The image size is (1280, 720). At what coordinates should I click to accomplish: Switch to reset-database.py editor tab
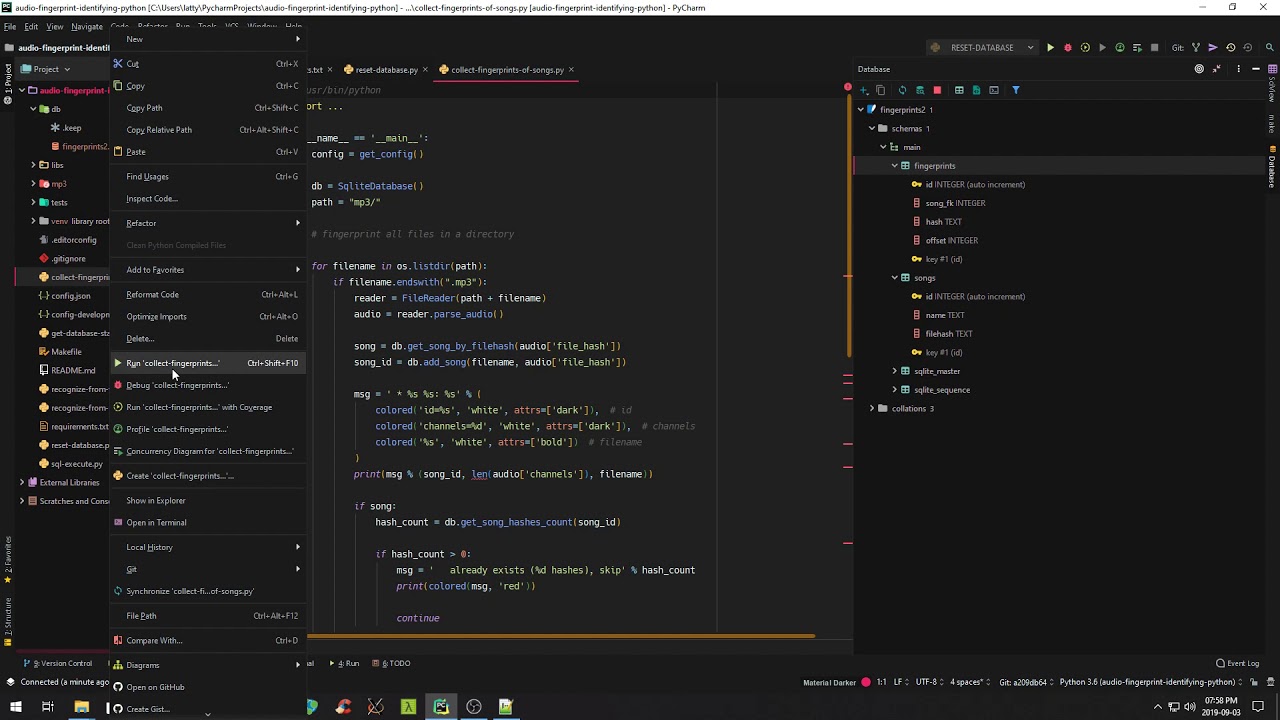coord(386,70)
